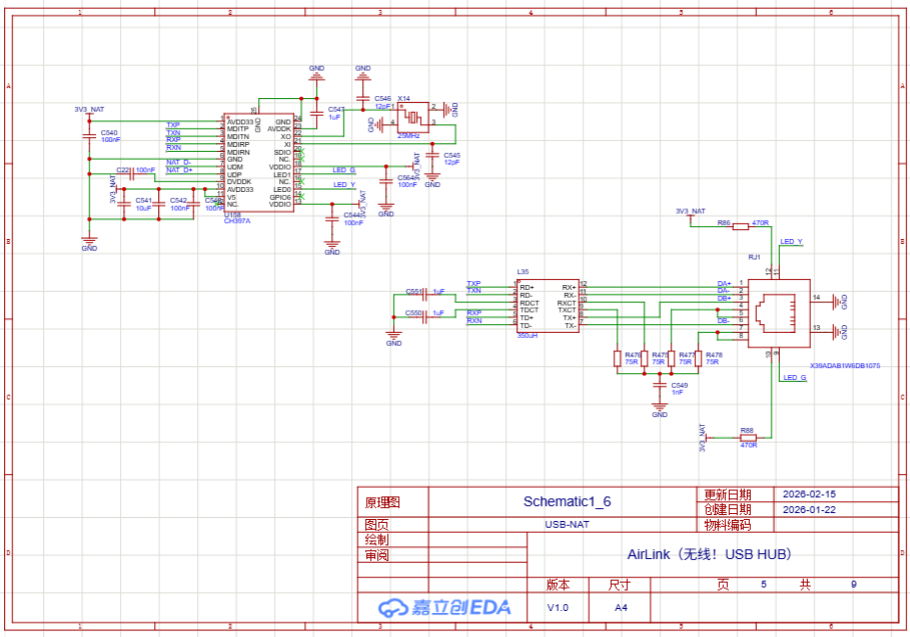Click the DA+ net label
Screen dimensions: 910x637
724,284
